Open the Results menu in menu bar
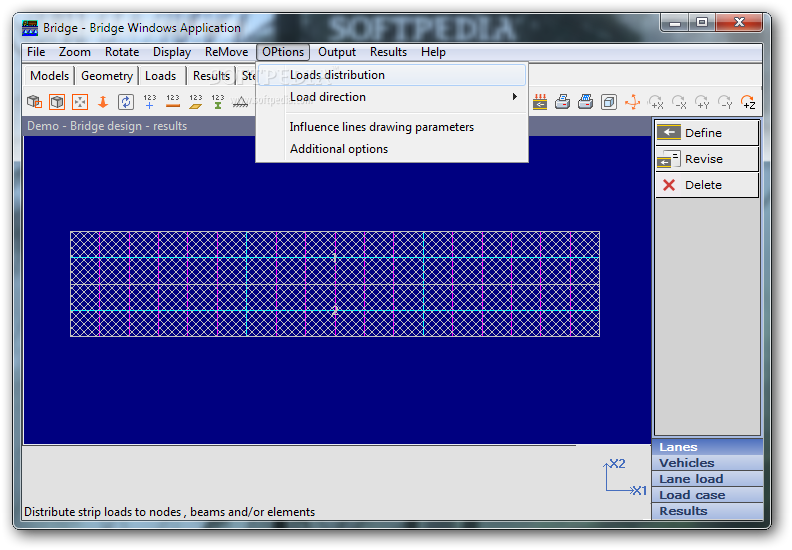This screenshot has height=550, width=792. click(x=388, y=52)
